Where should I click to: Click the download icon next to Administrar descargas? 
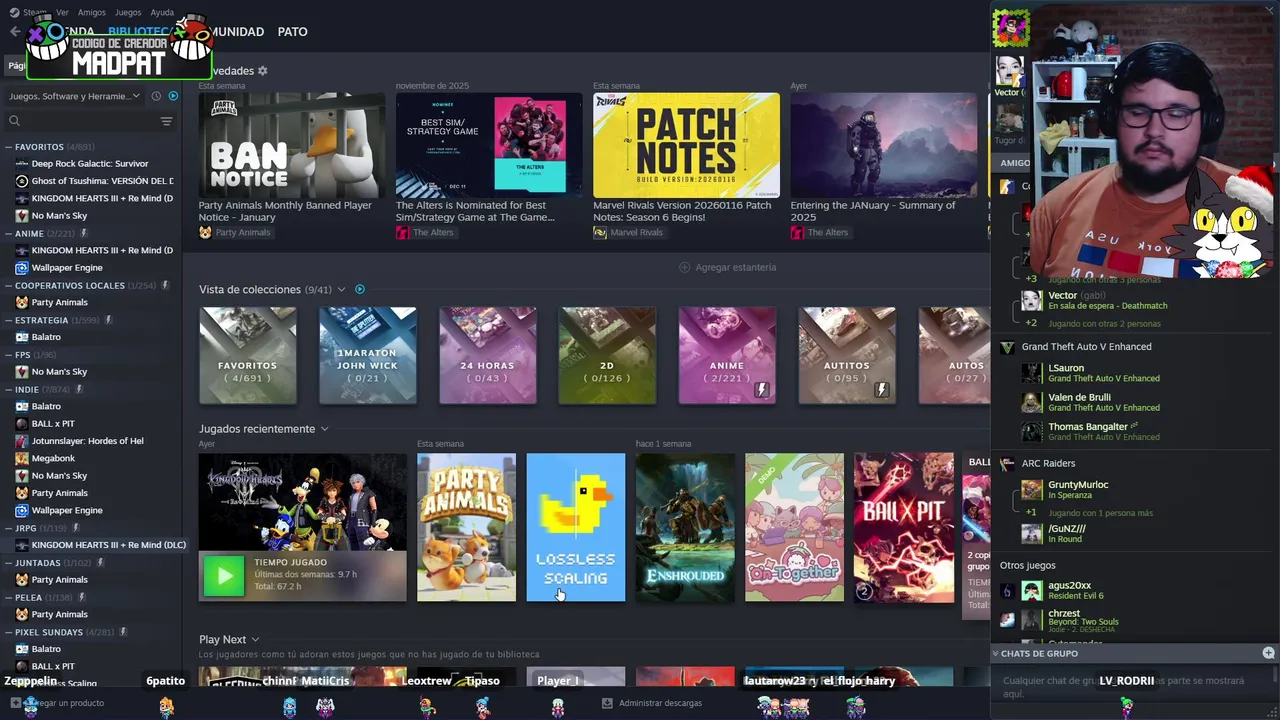[x=607, y=703]
